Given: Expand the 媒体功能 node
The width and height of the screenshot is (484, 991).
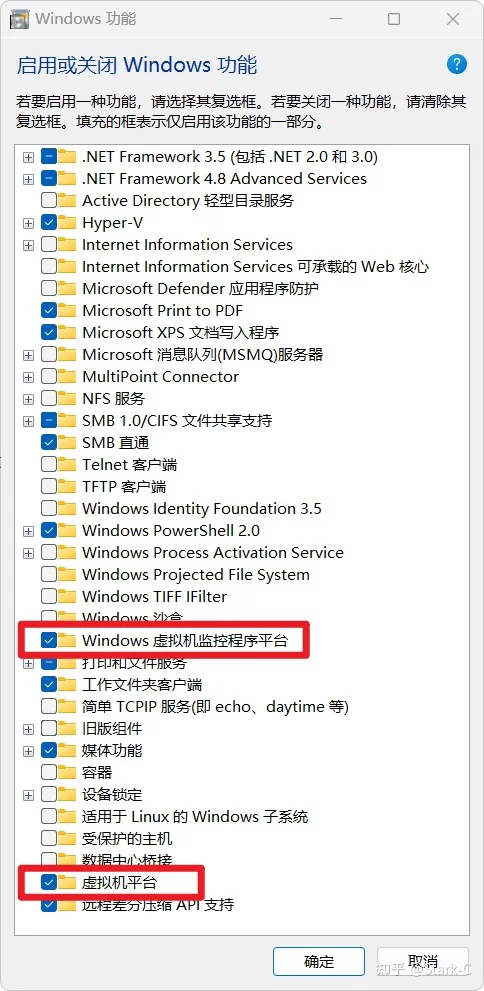Looking at the screenshot, I should pos(28,751).
